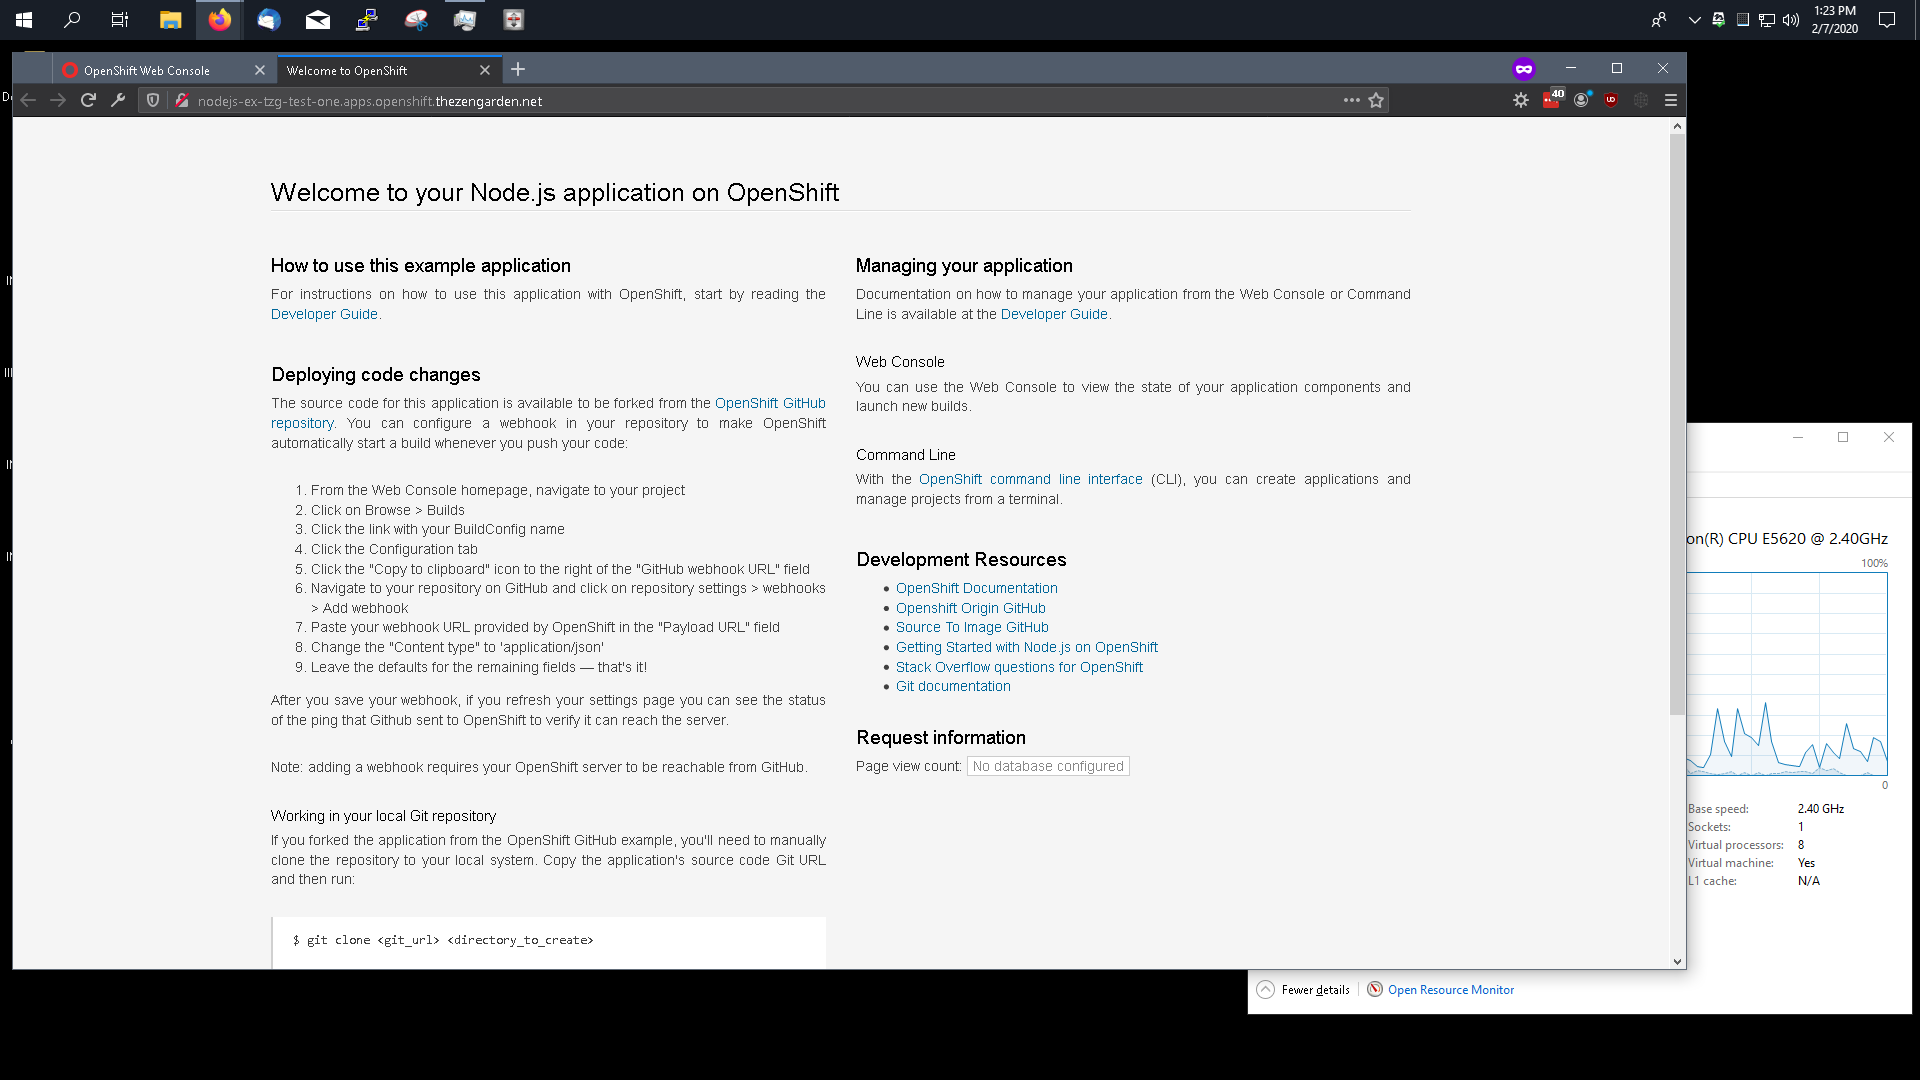Reload the current page

(88, 100)
